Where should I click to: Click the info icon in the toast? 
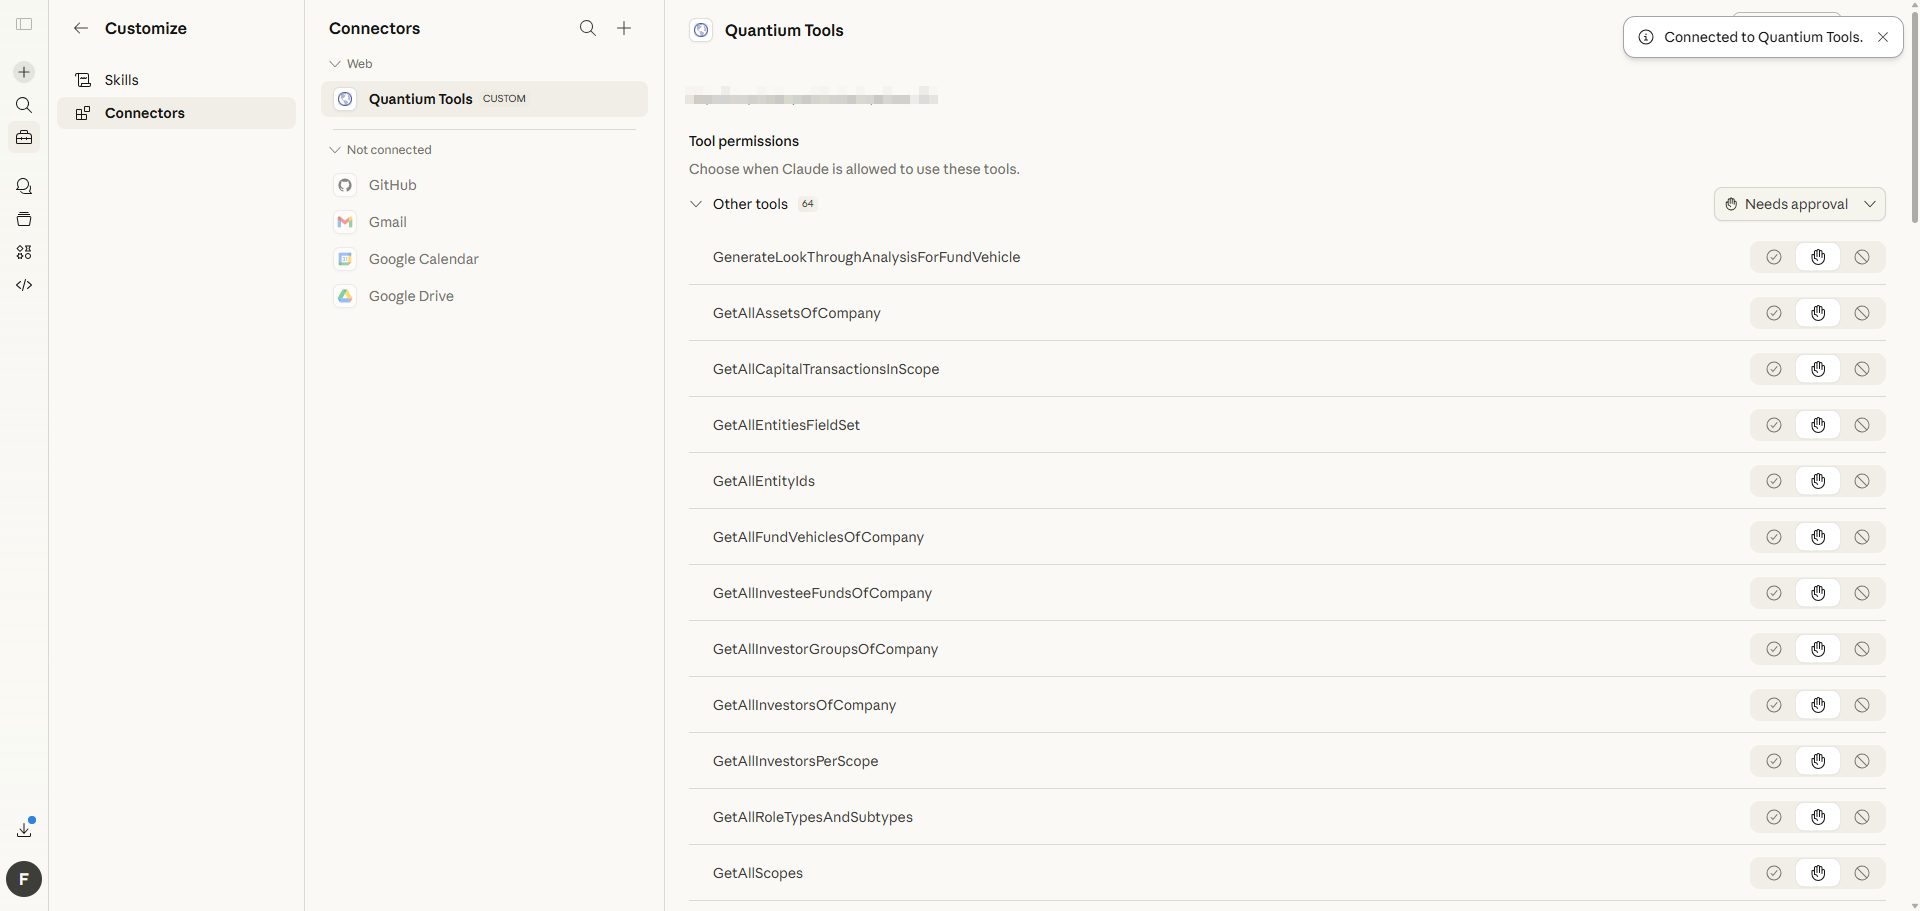1646,37
